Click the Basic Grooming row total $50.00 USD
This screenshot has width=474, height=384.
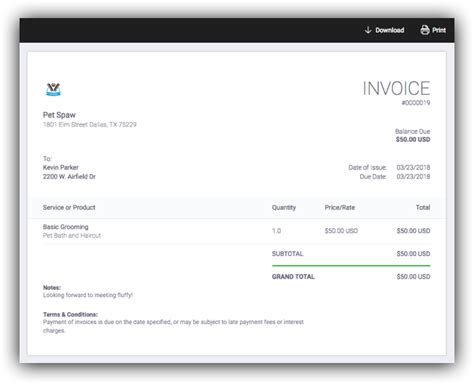click(x=413, y=231)
